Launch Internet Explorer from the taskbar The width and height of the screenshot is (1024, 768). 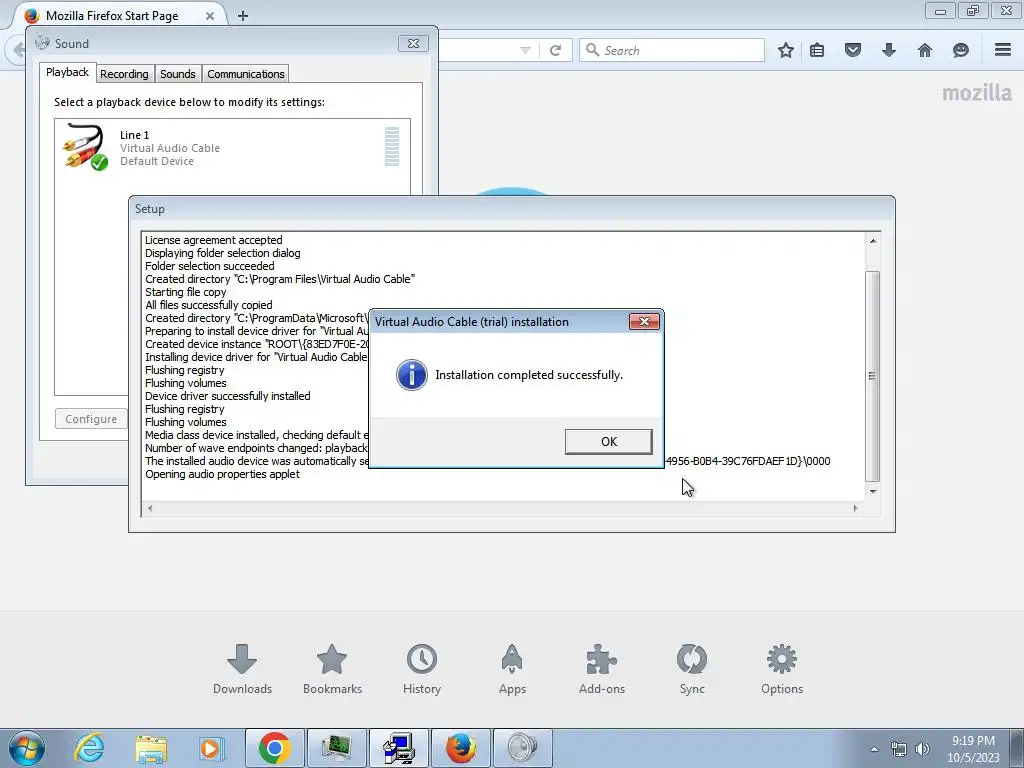pyautogui.click(x=89, y=748)
